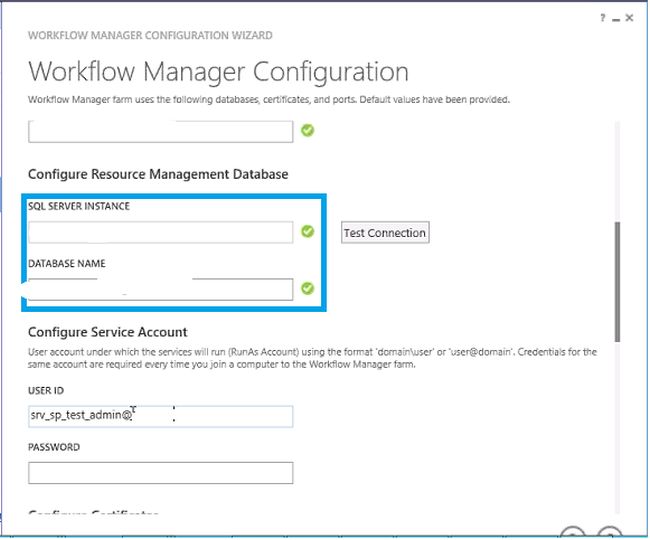The width and height of the screenshot is (650, 540).
Task: Click into the Database Name field
Action: point(160,289)
